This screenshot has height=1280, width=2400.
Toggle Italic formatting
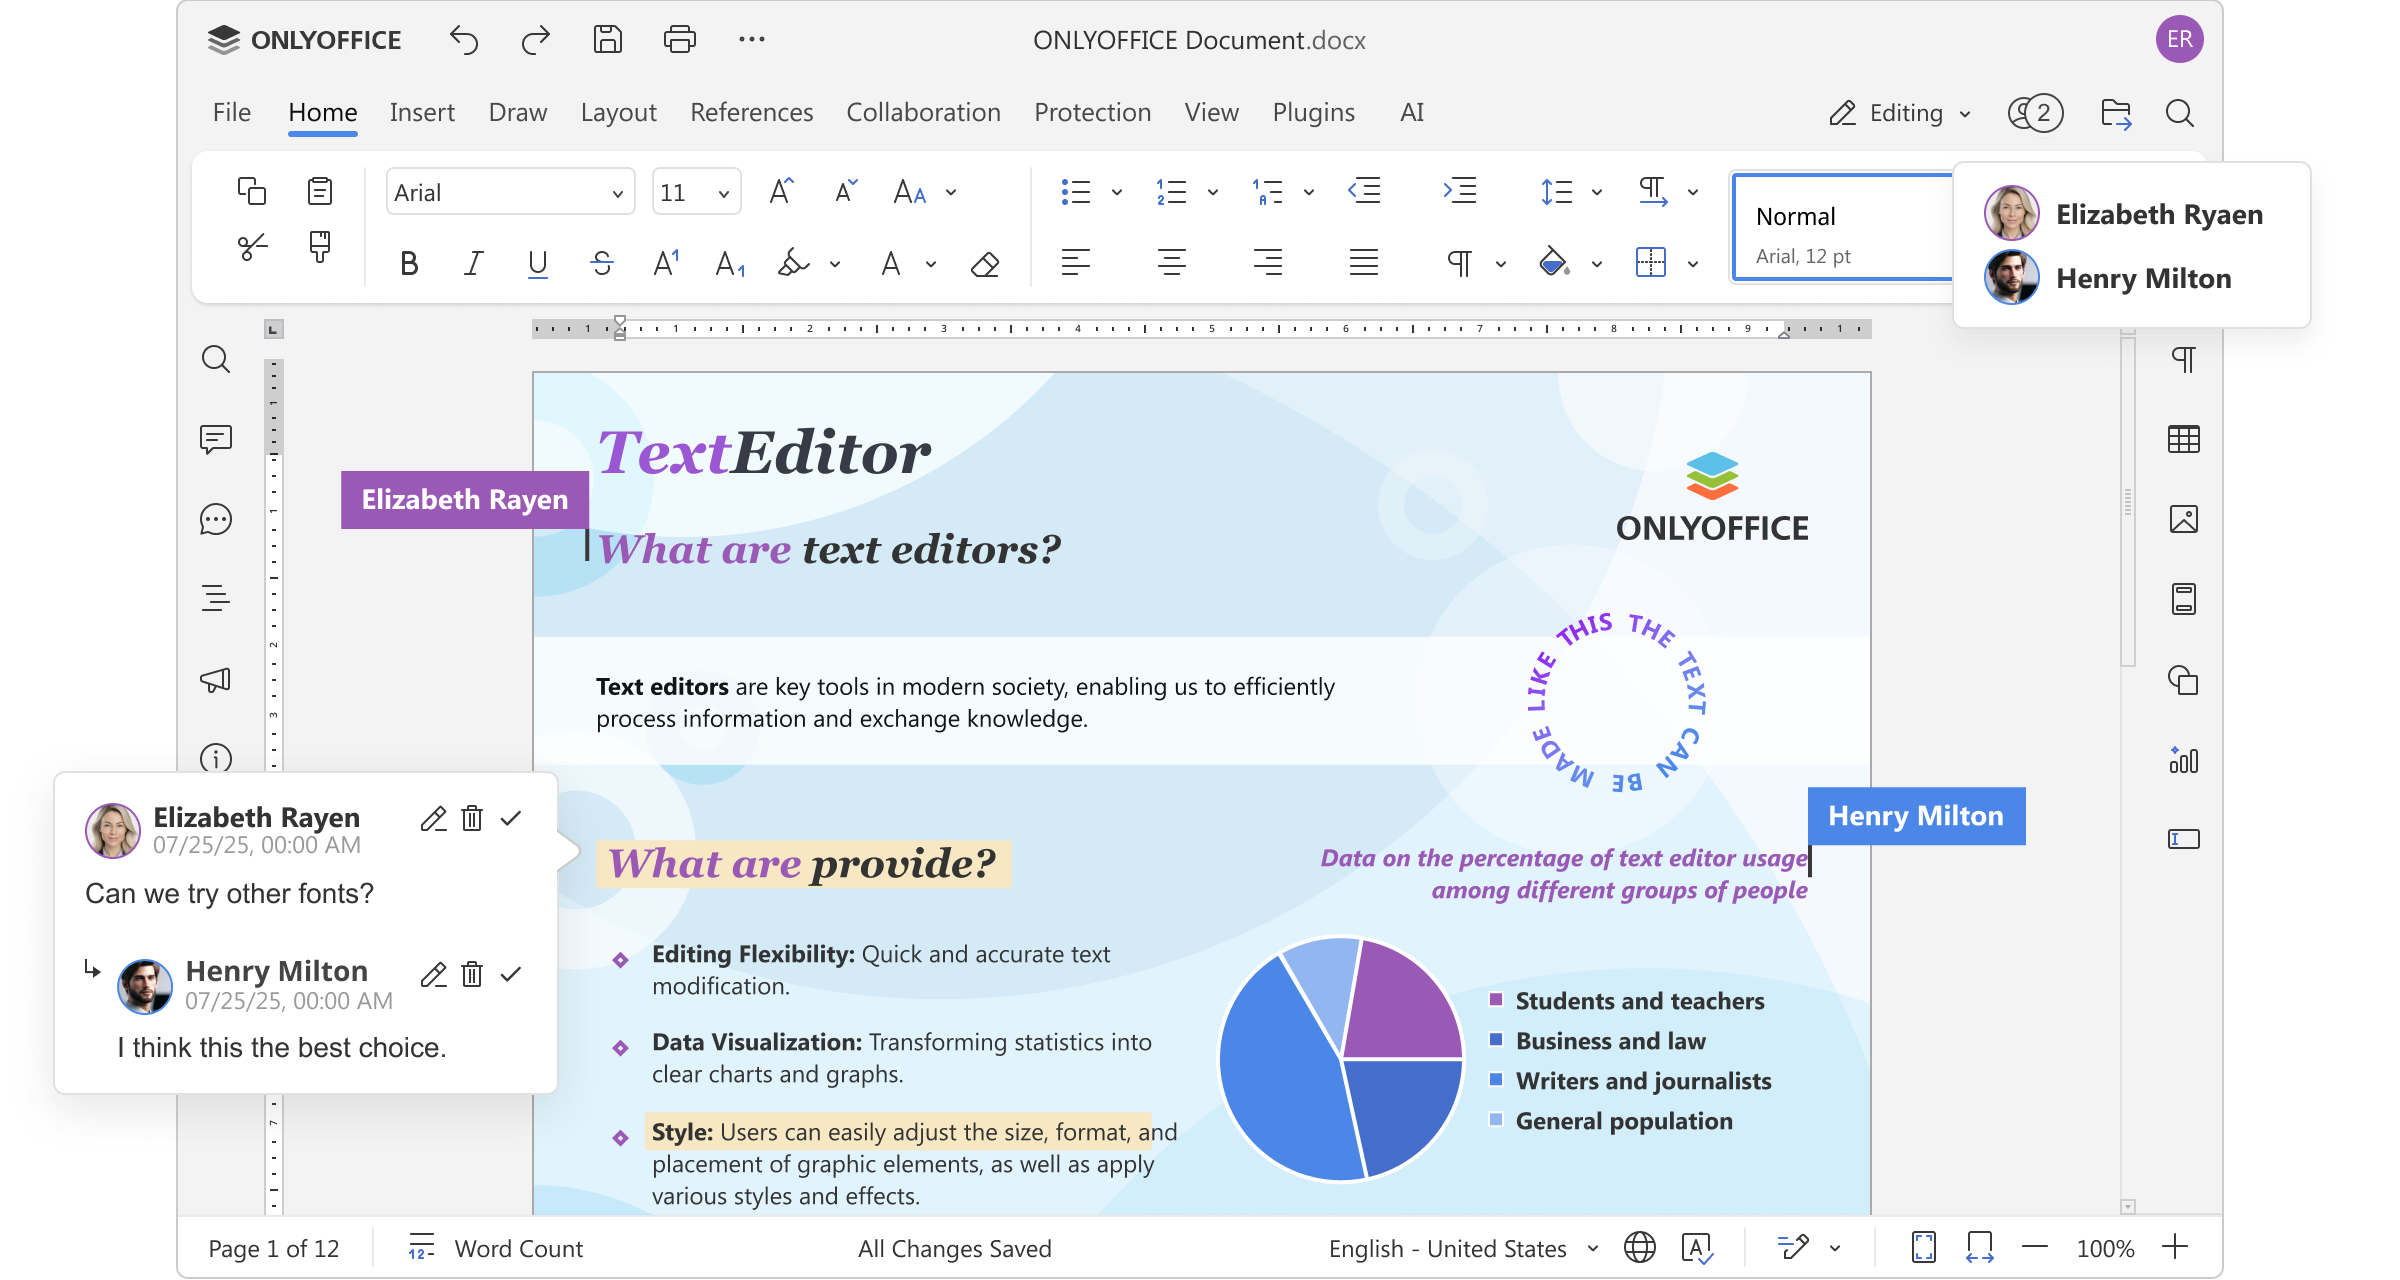(473, 264)
